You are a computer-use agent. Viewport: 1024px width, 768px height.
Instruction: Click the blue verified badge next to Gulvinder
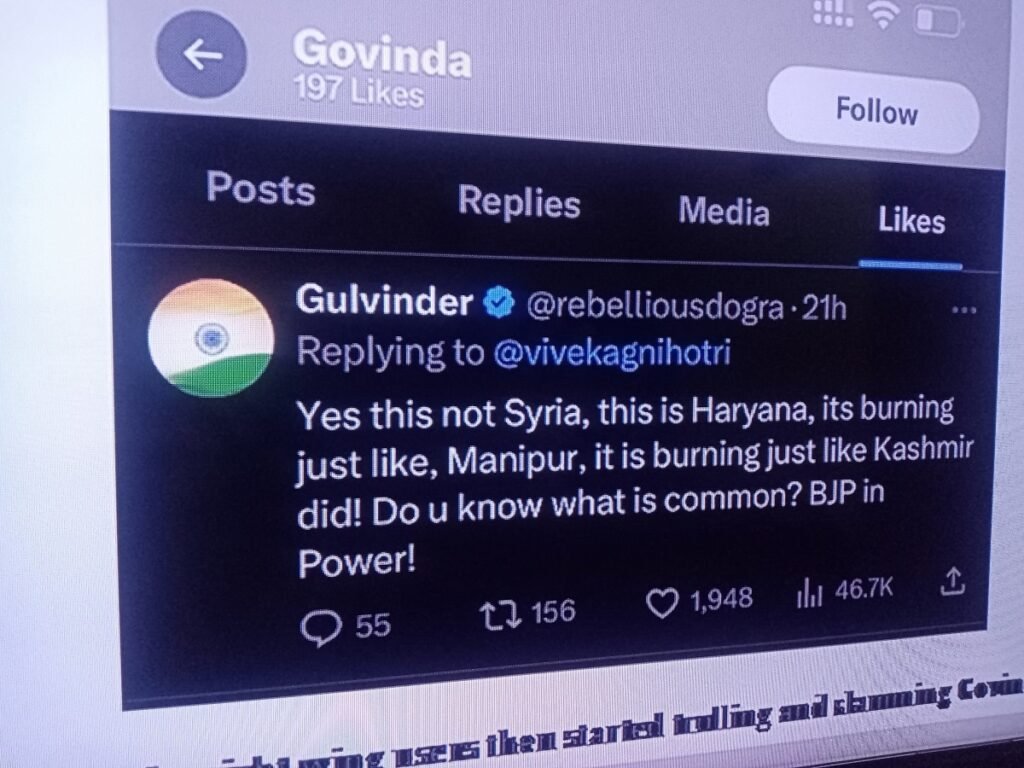point(500,304)
